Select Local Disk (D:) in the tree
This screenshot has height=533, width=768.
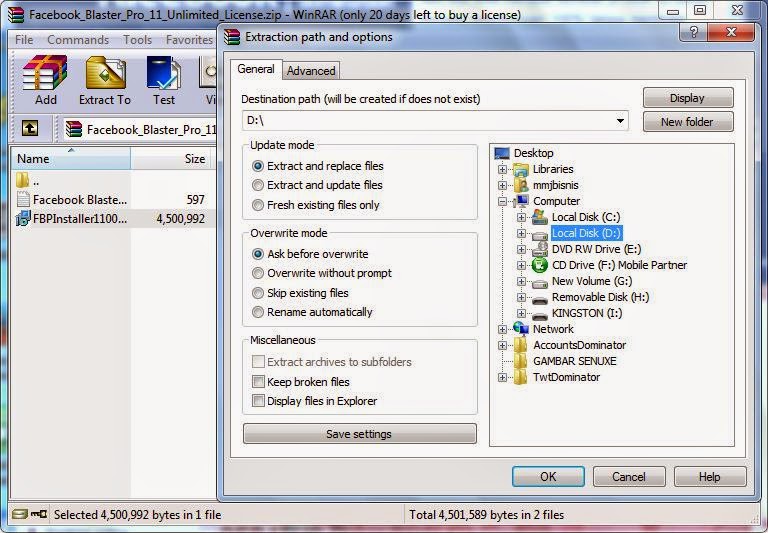click(586, 233)
